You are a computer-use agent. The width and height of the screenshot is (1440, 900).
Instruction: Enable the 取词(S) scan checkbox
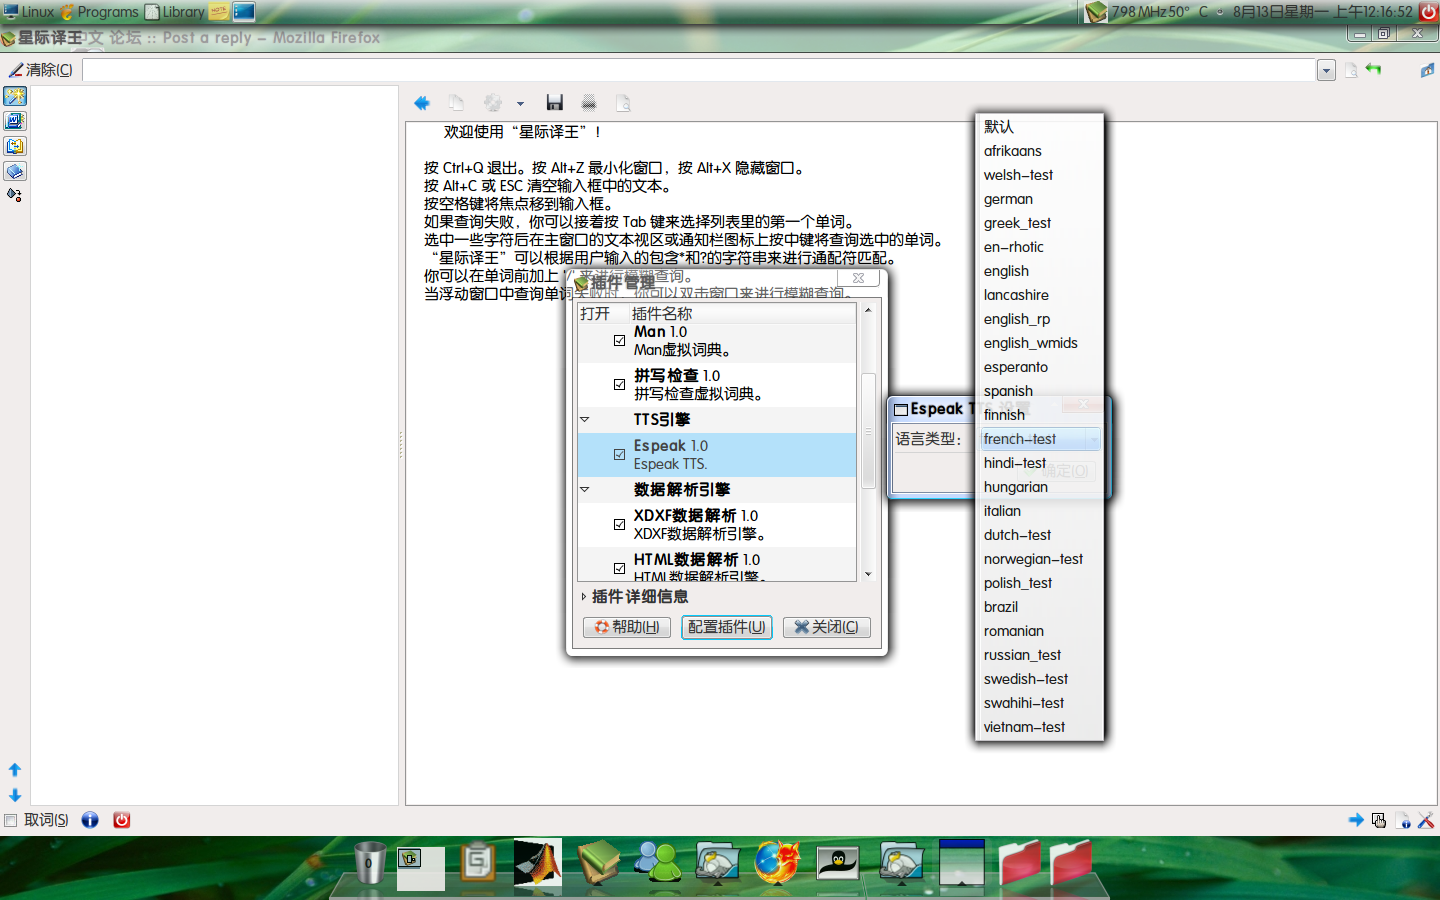pyautogui.click(x=11, y=820)
